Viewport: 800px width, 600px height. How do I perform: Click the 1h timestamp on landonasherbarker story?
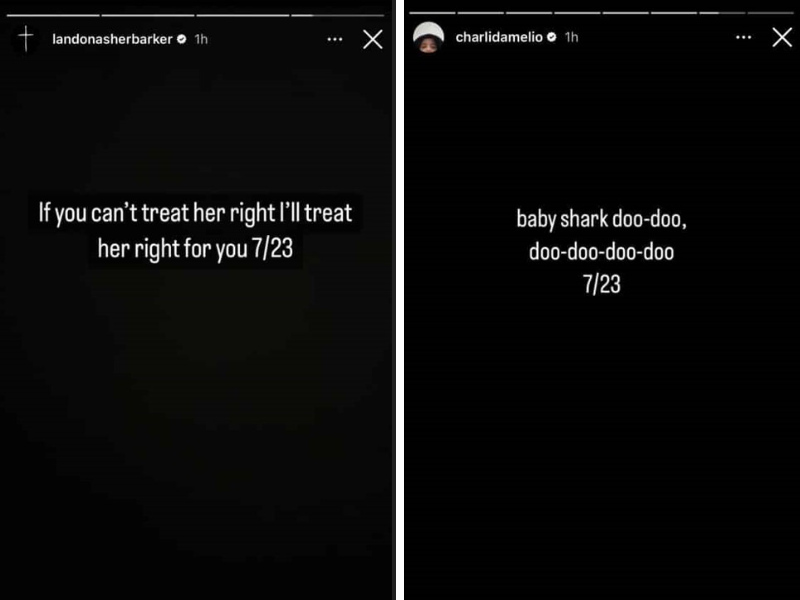click(201, 39)
